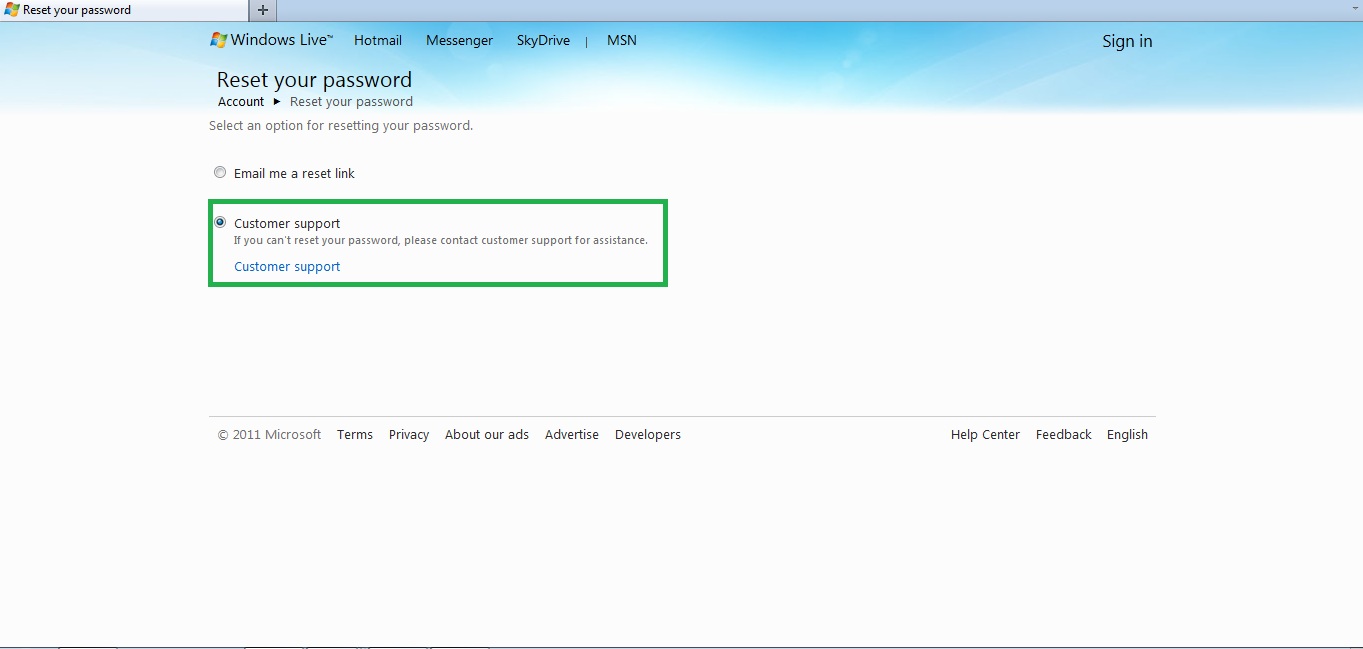This screenshot has height=649, width=1363.
Task: Select the 'Customer support' radio button
Action: point(220,221)
